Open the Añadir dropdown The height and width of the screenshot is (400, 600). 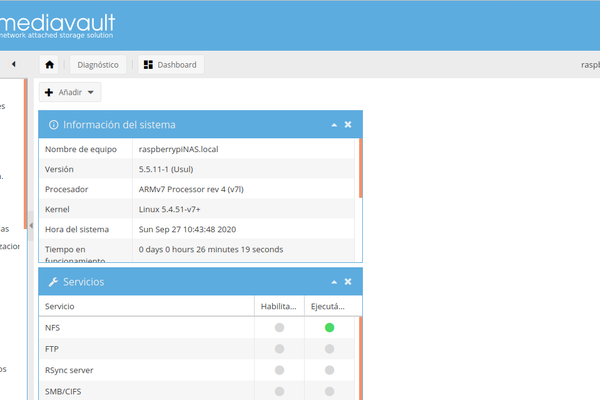click(x=70, y=92)
